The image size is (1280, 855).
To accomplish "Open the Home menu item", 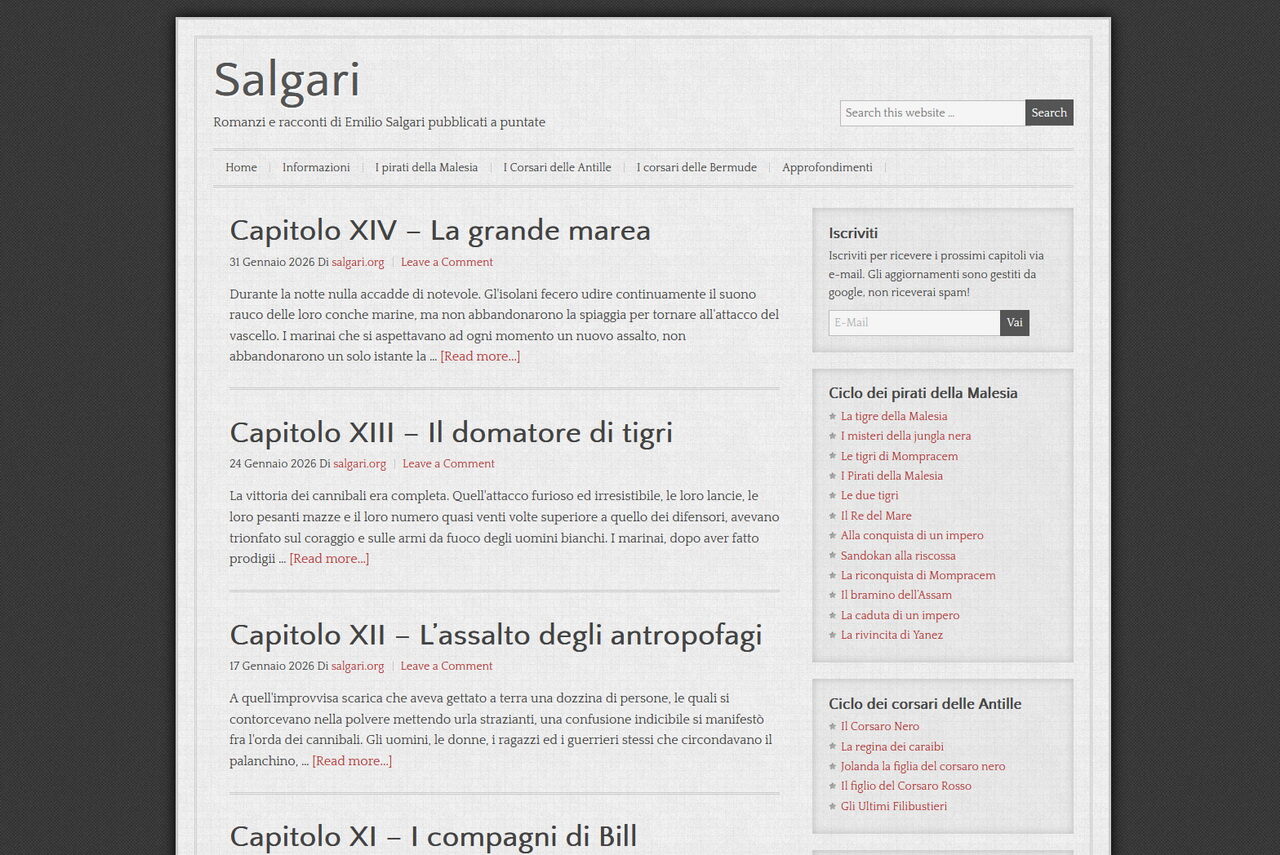I will (240, 167).
